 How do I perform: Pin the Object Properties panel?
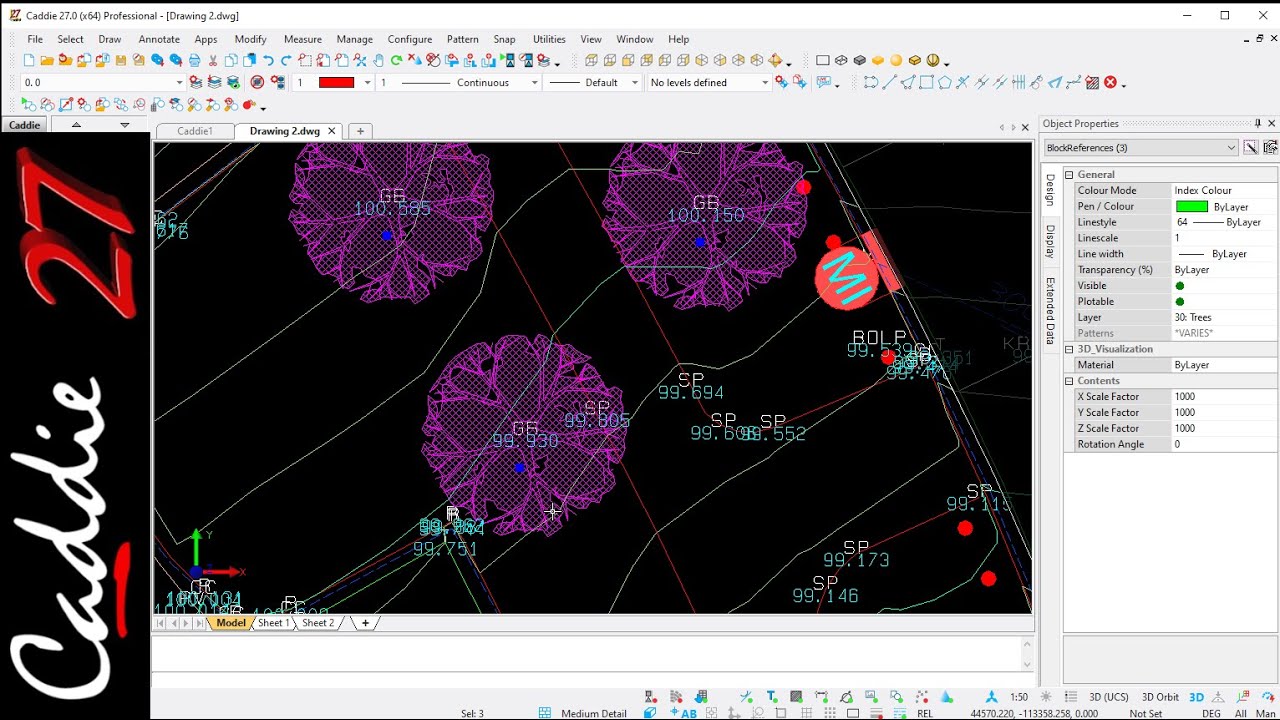pos(1257,124)
